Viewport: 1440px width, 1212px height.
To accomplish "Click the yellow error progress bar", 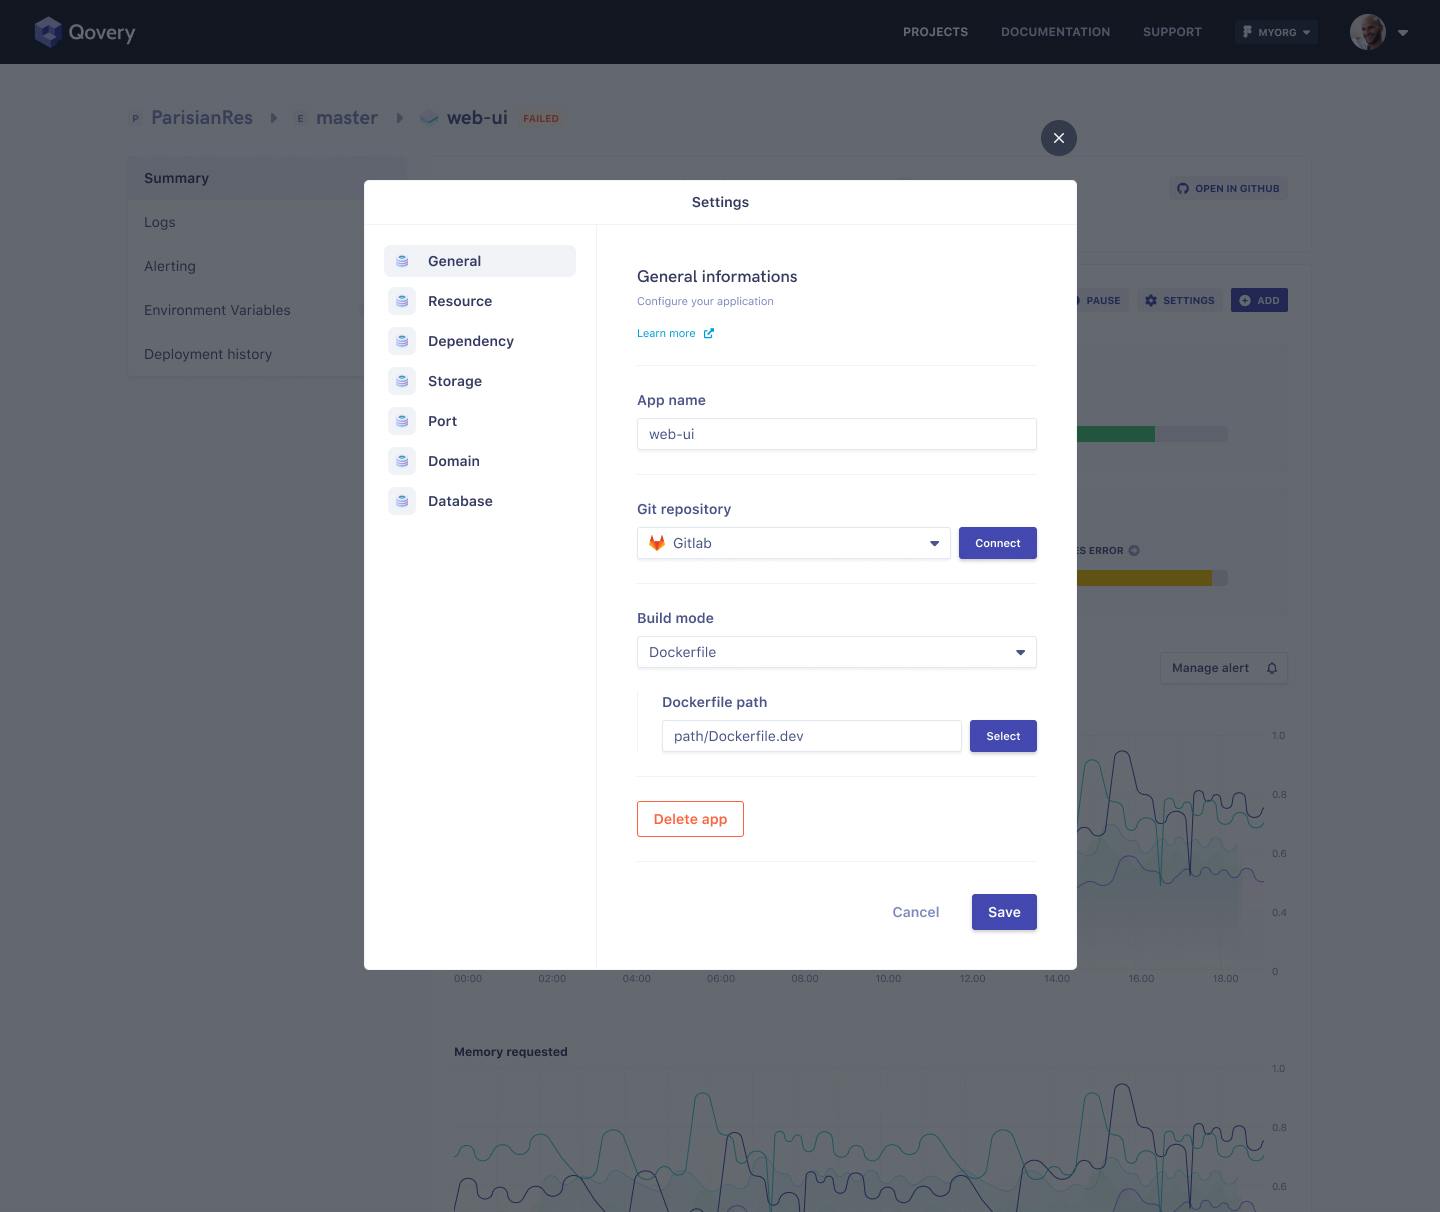I will [x=1144, y=578].
